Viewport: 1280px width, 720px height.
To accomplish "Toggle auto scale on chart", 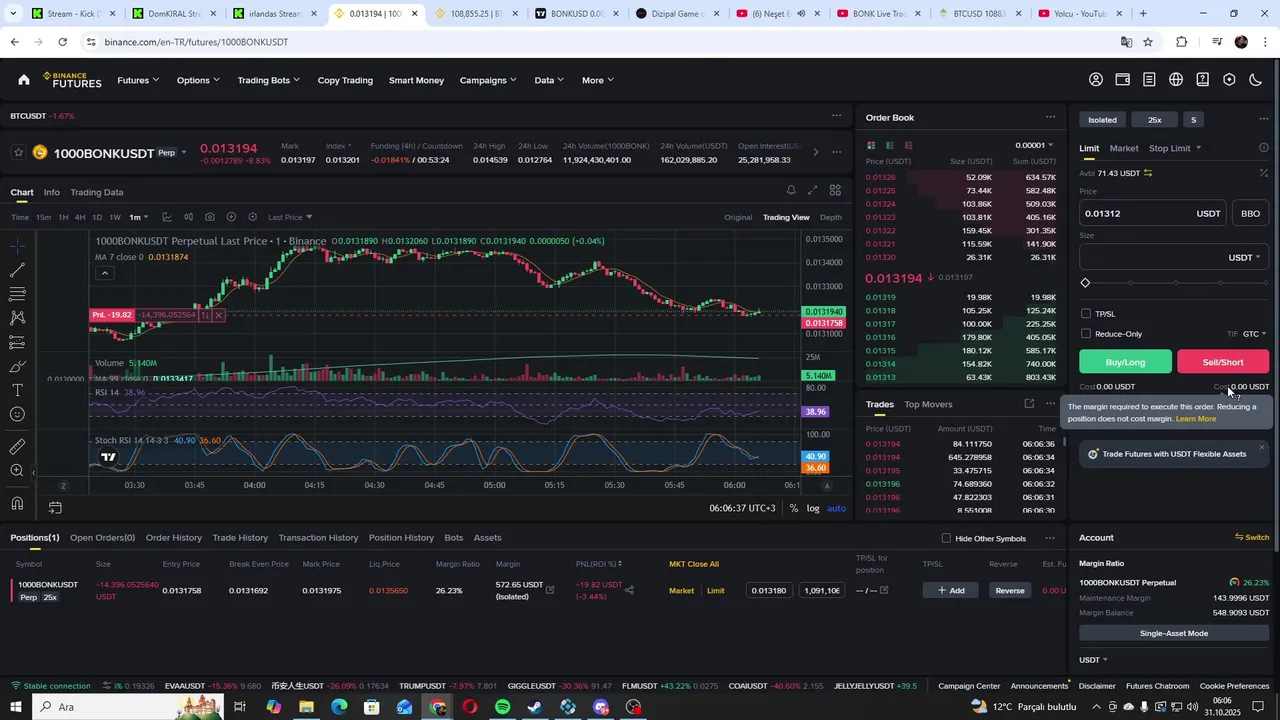I will 836,508.
